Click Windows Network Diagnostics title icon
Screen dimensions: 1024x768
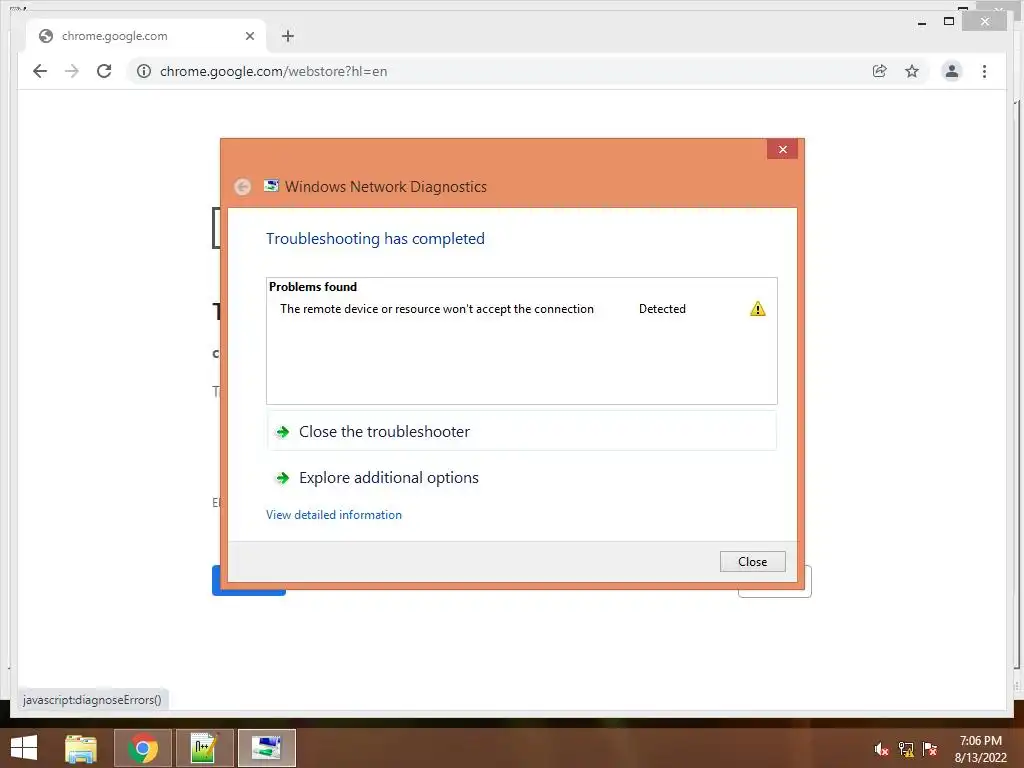[x=271, y=186]
